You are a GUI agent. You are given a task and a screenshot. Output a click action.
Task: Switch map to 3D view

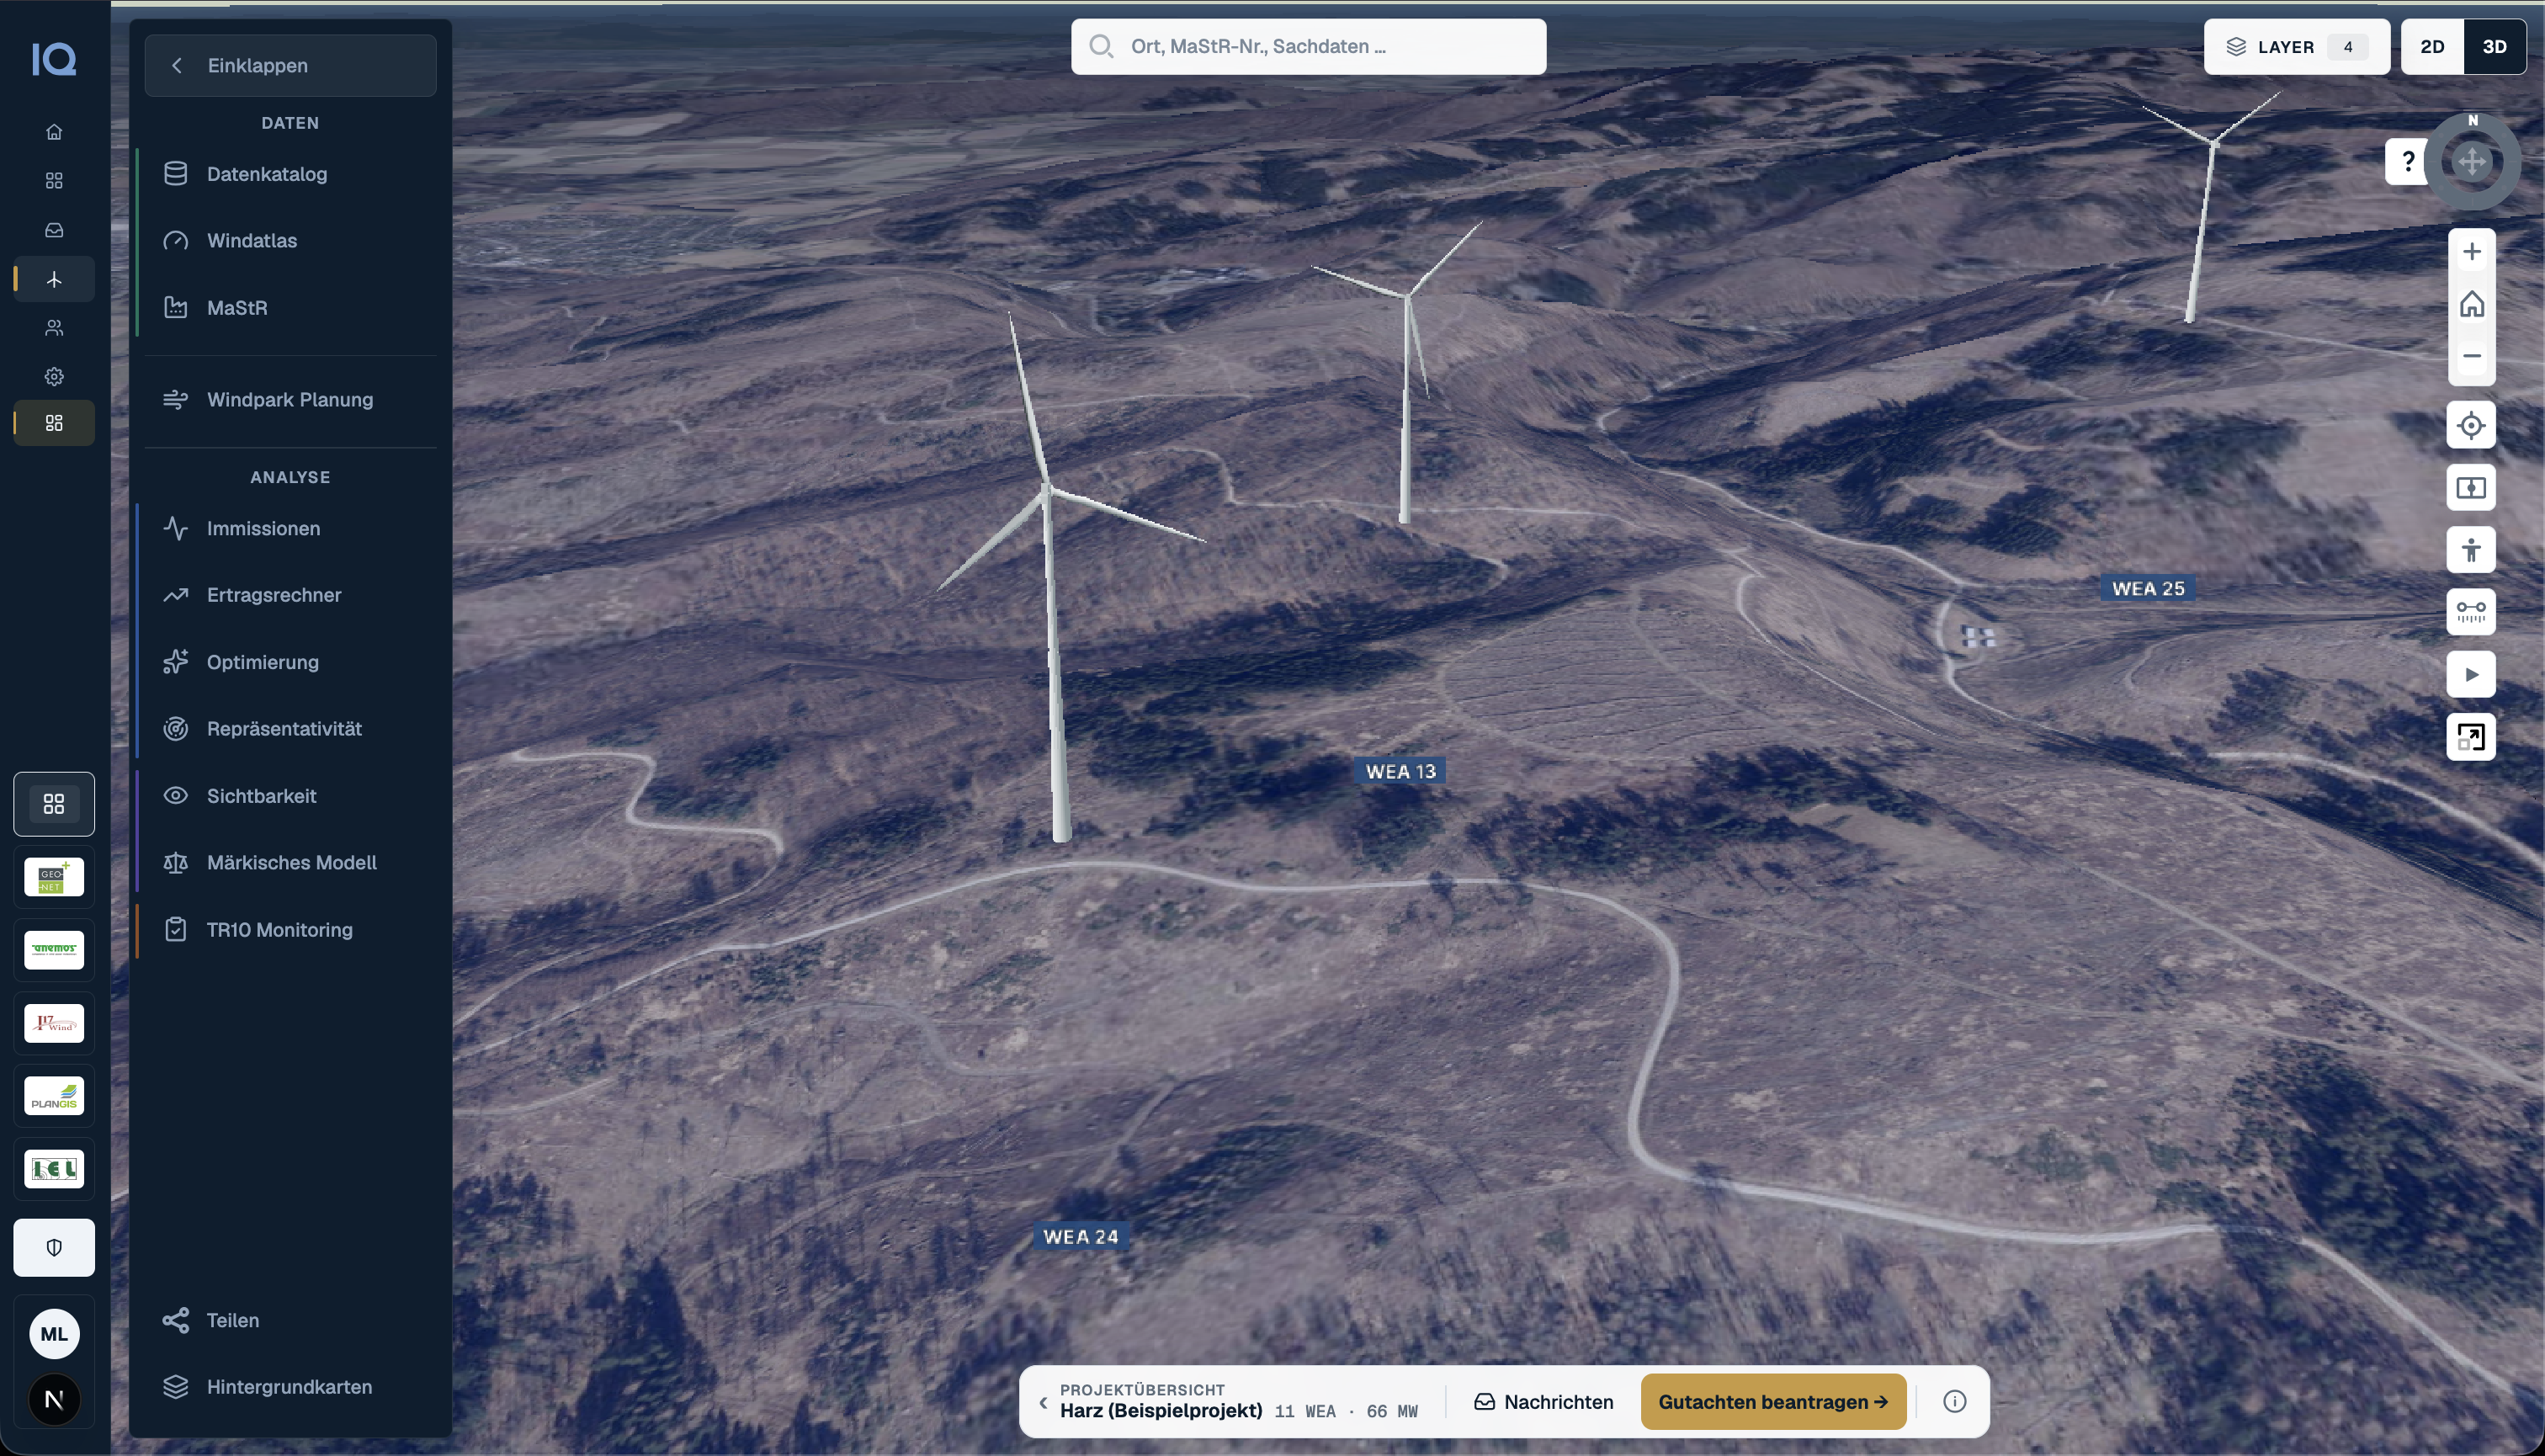(2495, 47)
